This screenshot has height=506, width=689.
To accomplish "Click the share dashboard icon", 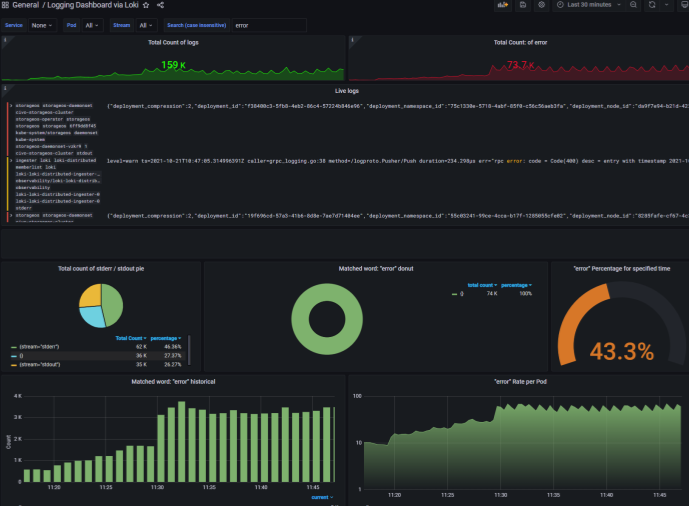I will click(160, 5).
